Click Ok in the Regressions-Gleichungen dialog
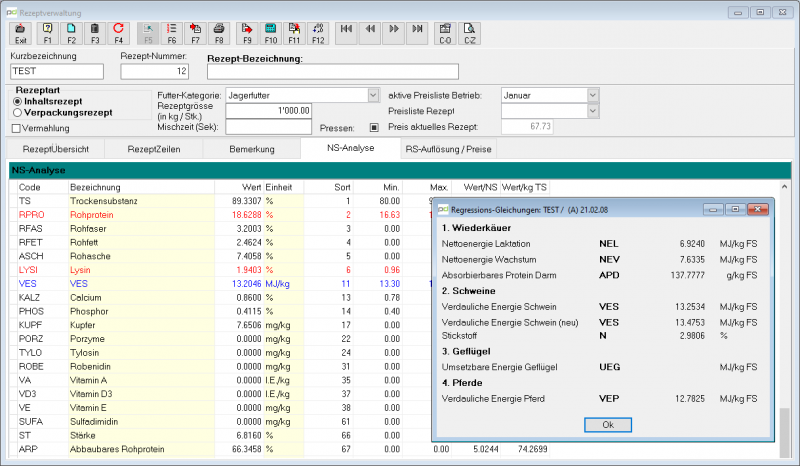800x466 pixels. tap(608, 425)
